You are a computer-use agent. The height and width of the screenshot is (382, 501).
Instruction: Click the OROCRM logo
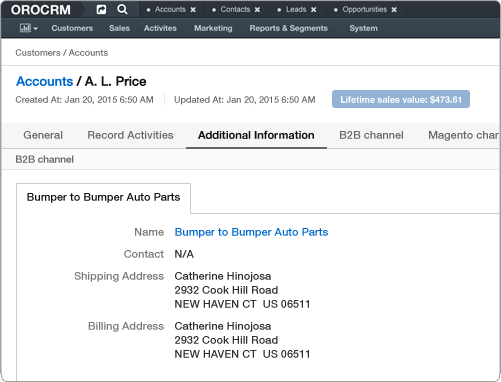tap(41, 10)
